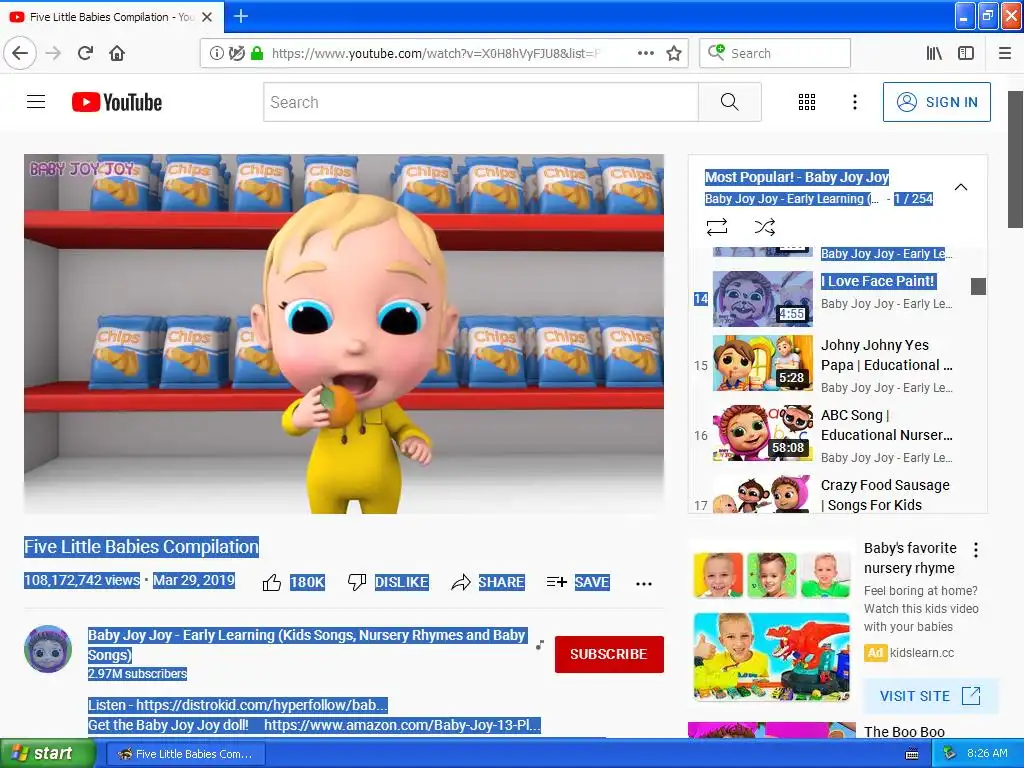Open Baby Joy Joy channel name link
Screen dimensions: 1024x768
point(306,645)
